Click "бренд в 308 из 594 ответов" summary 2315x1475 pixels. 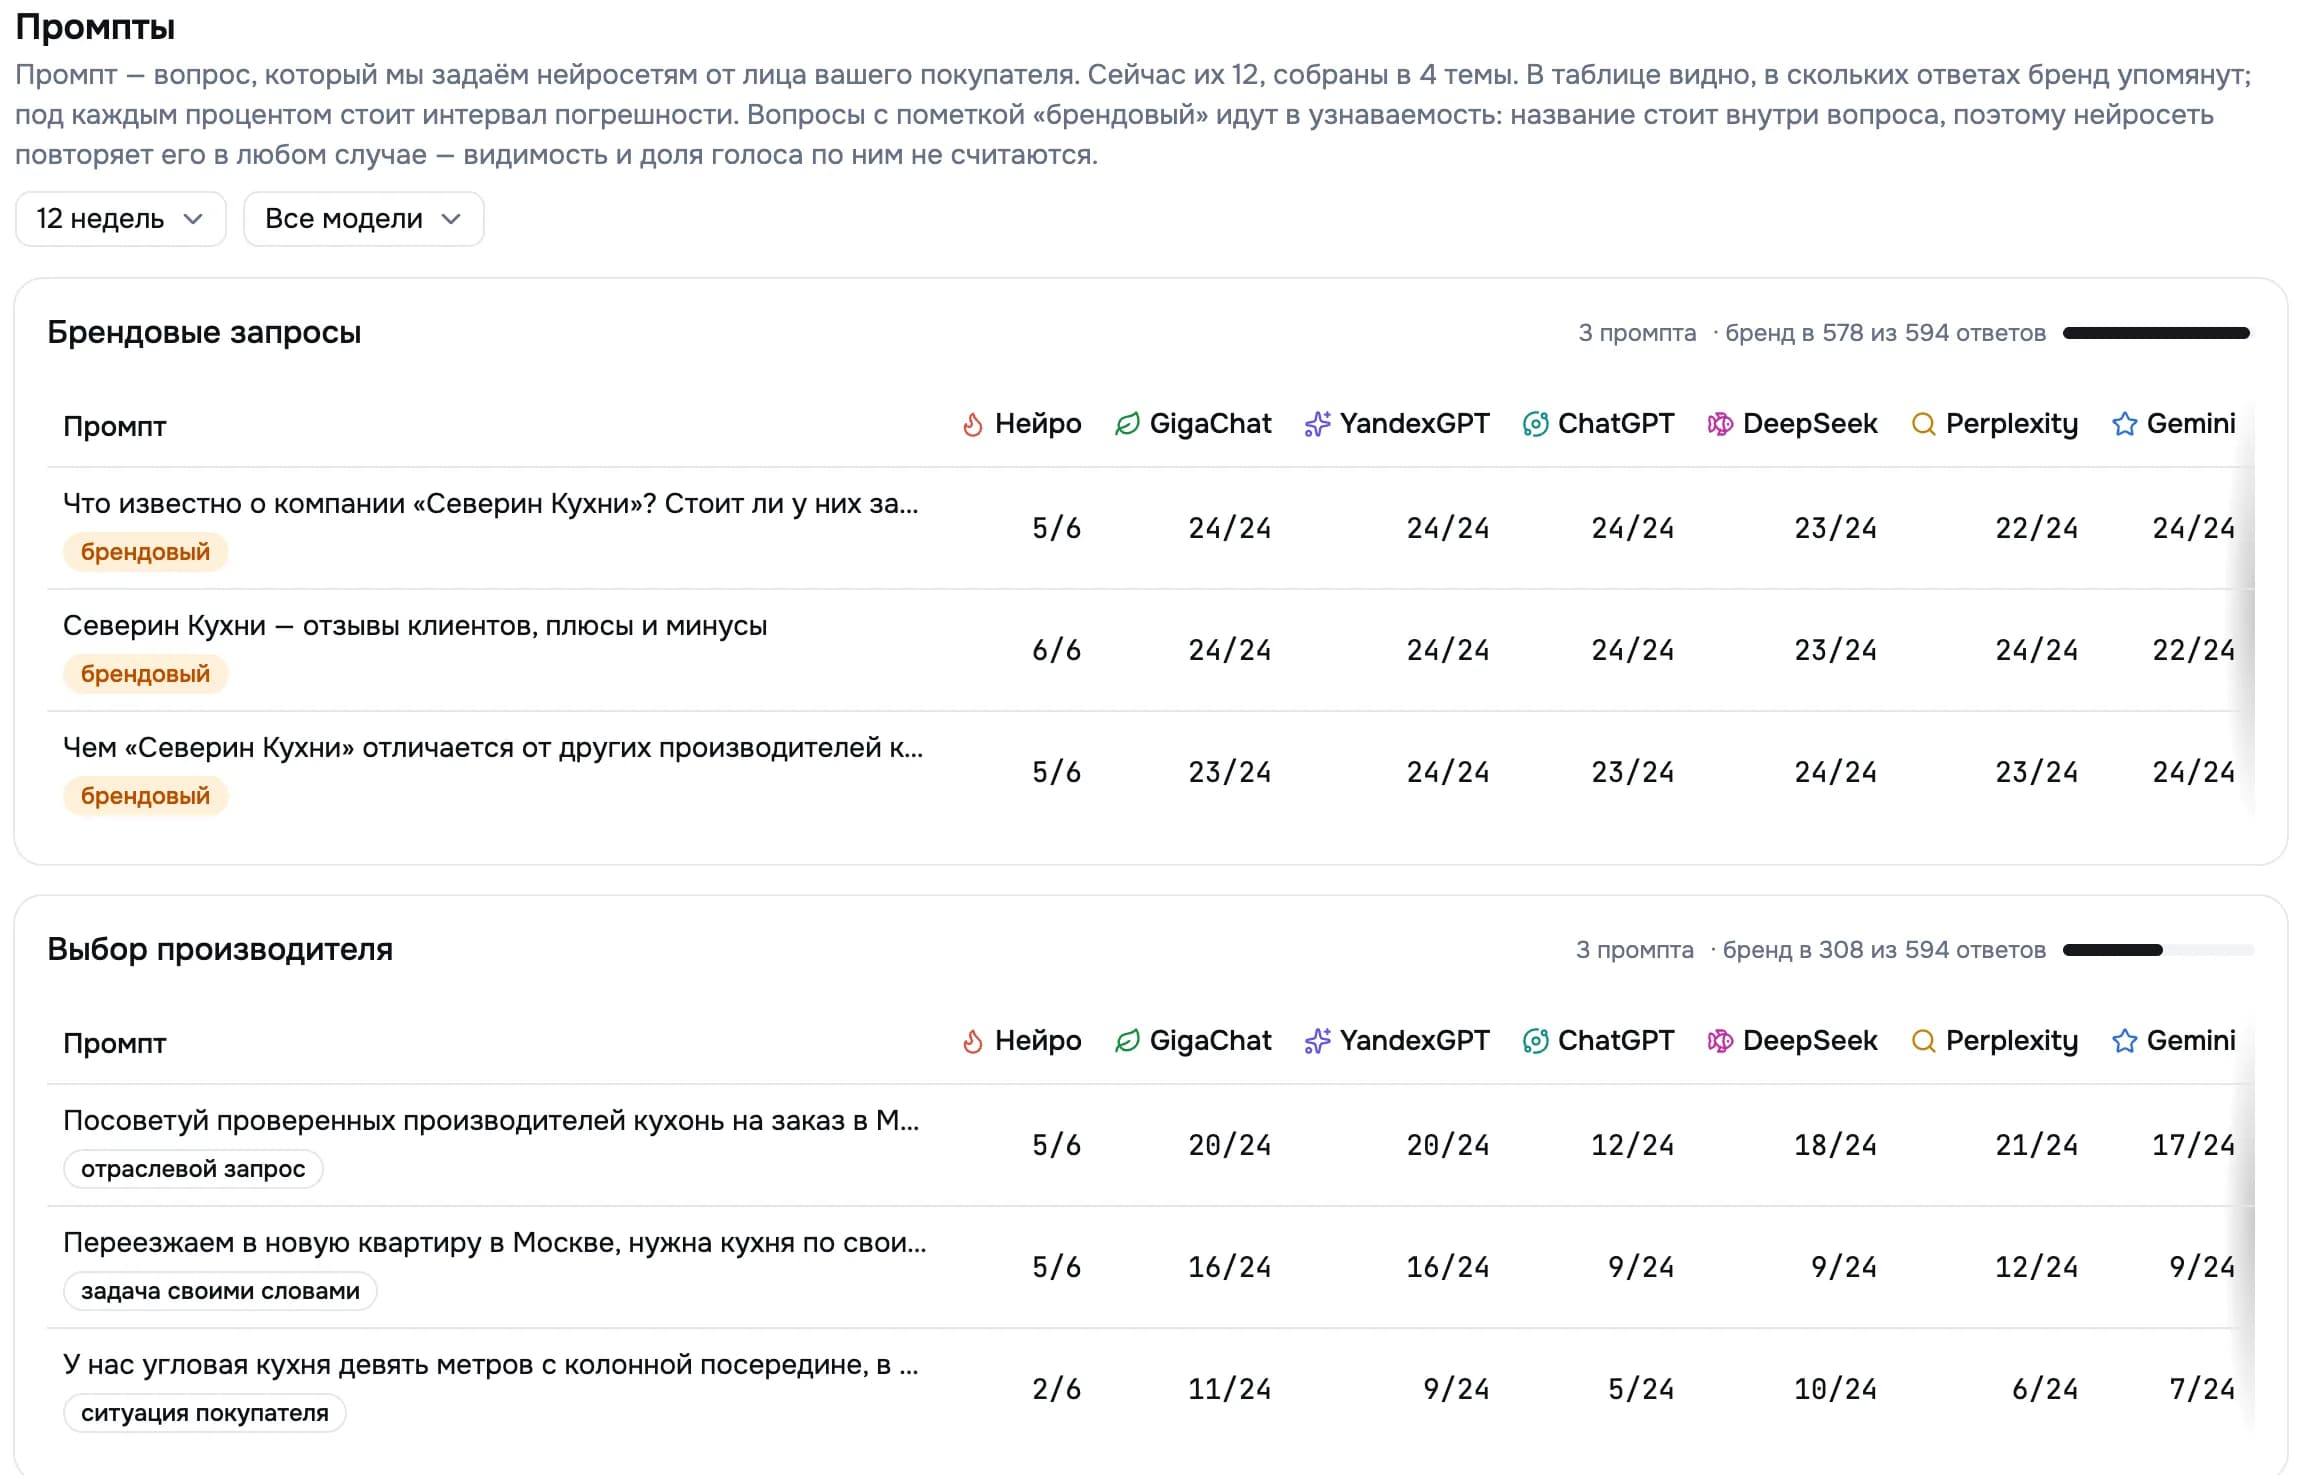(1884, 950)
